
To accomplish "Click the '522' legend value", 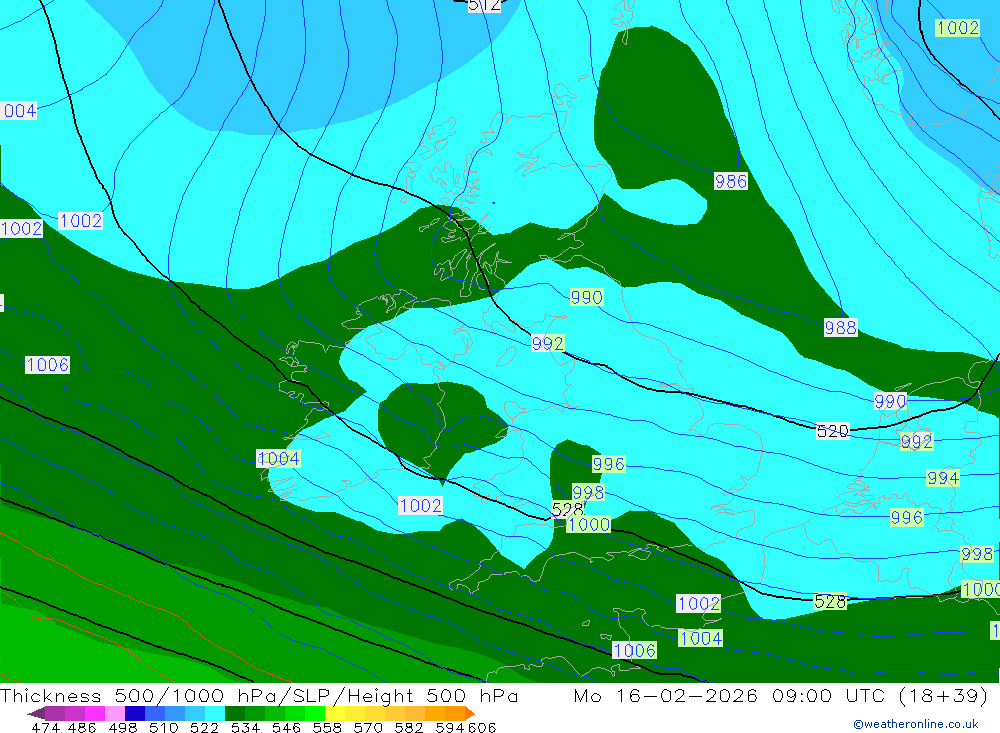I will (x=204, y=728).
